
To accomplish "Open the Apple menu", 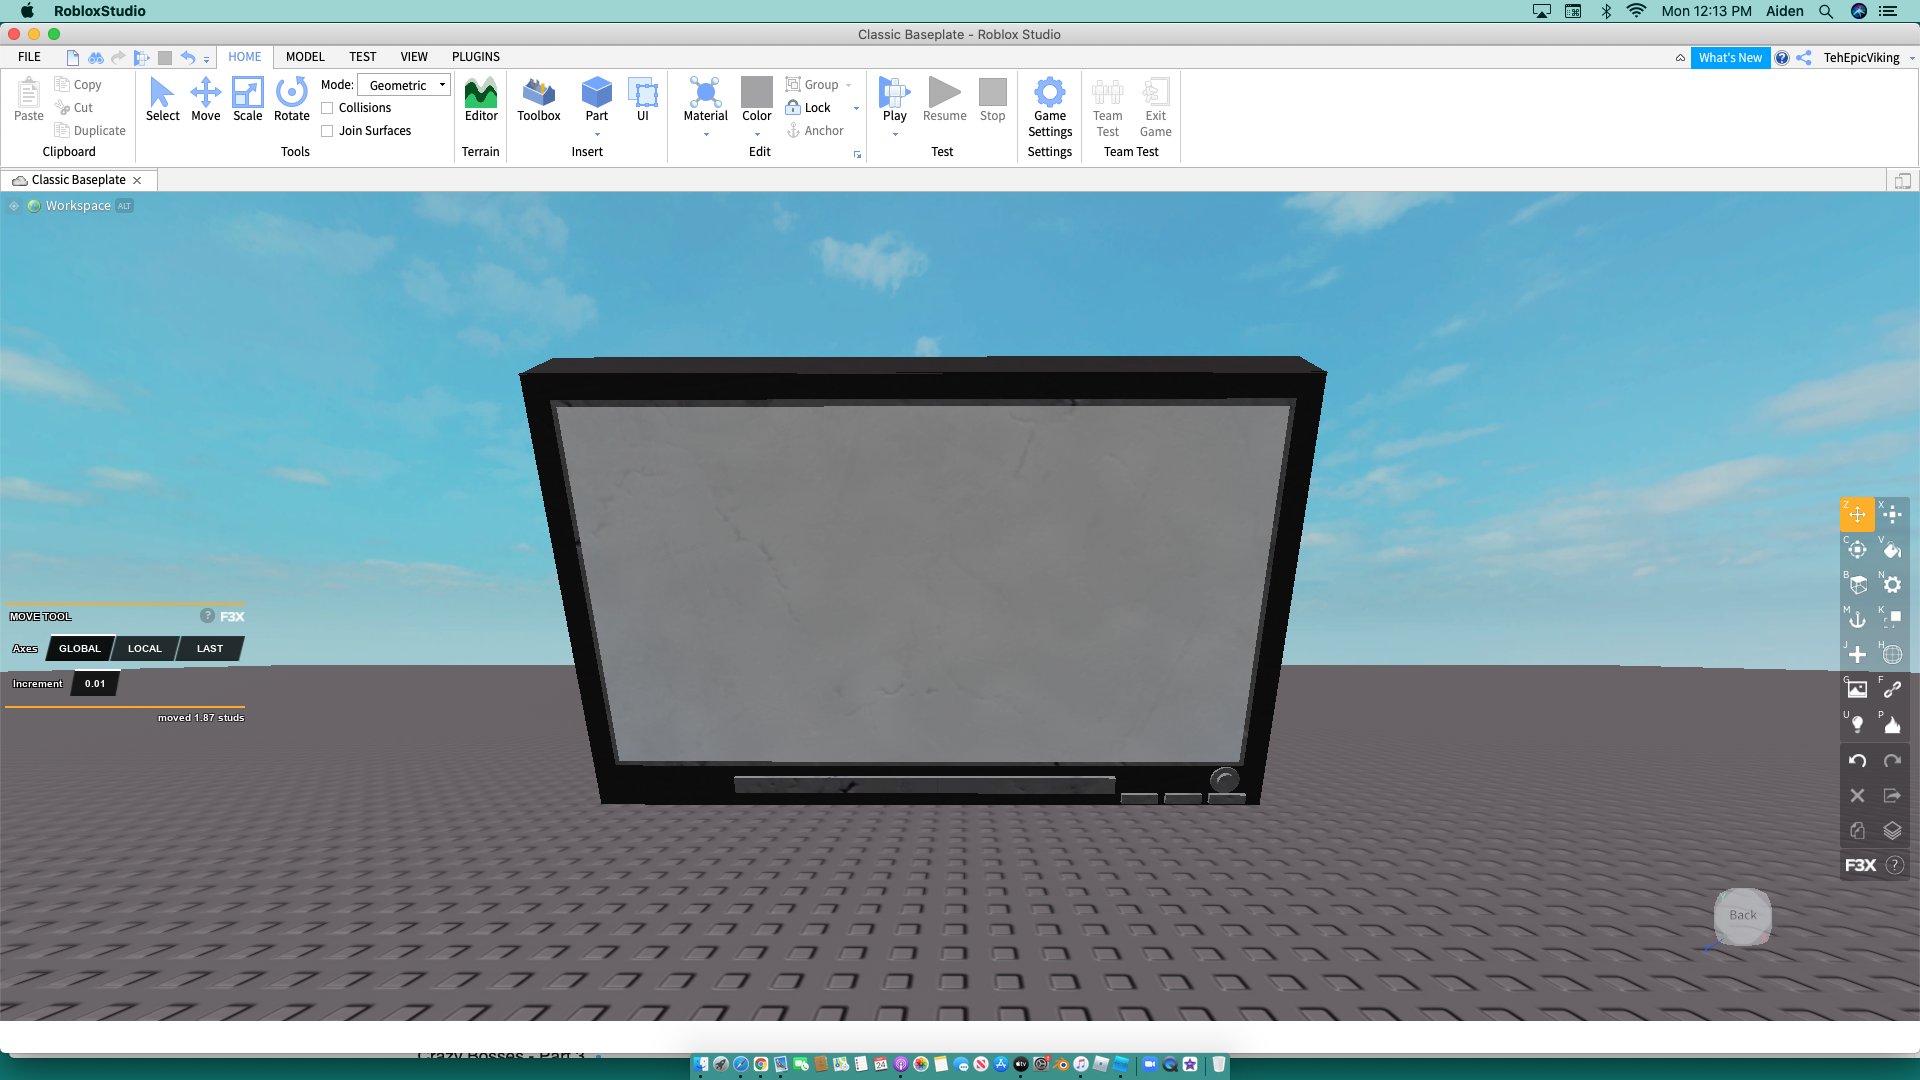I will pyautogui.click(x=27, y=11).
